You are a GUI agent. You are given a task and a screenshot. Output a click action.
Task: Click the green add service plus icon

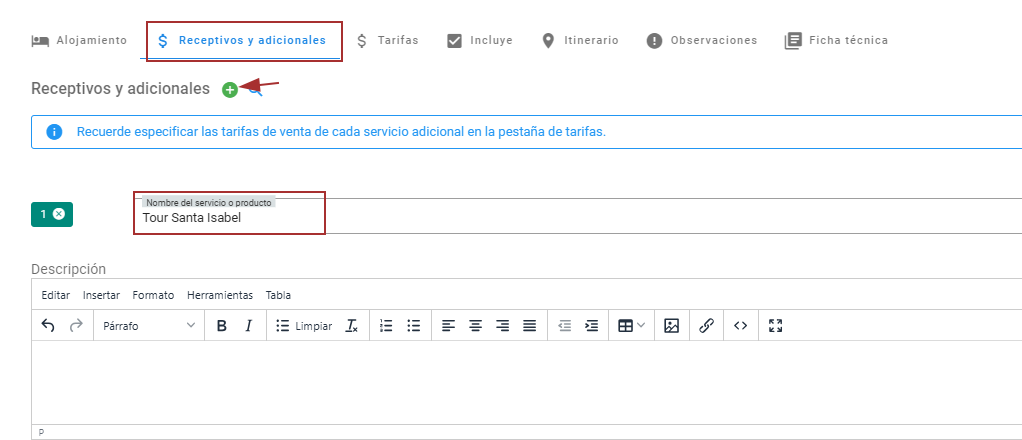click(230, 90)
